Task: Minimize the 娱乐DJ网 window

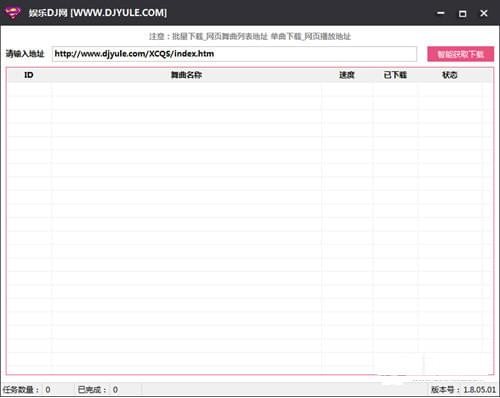Action: tap(441, 13)
